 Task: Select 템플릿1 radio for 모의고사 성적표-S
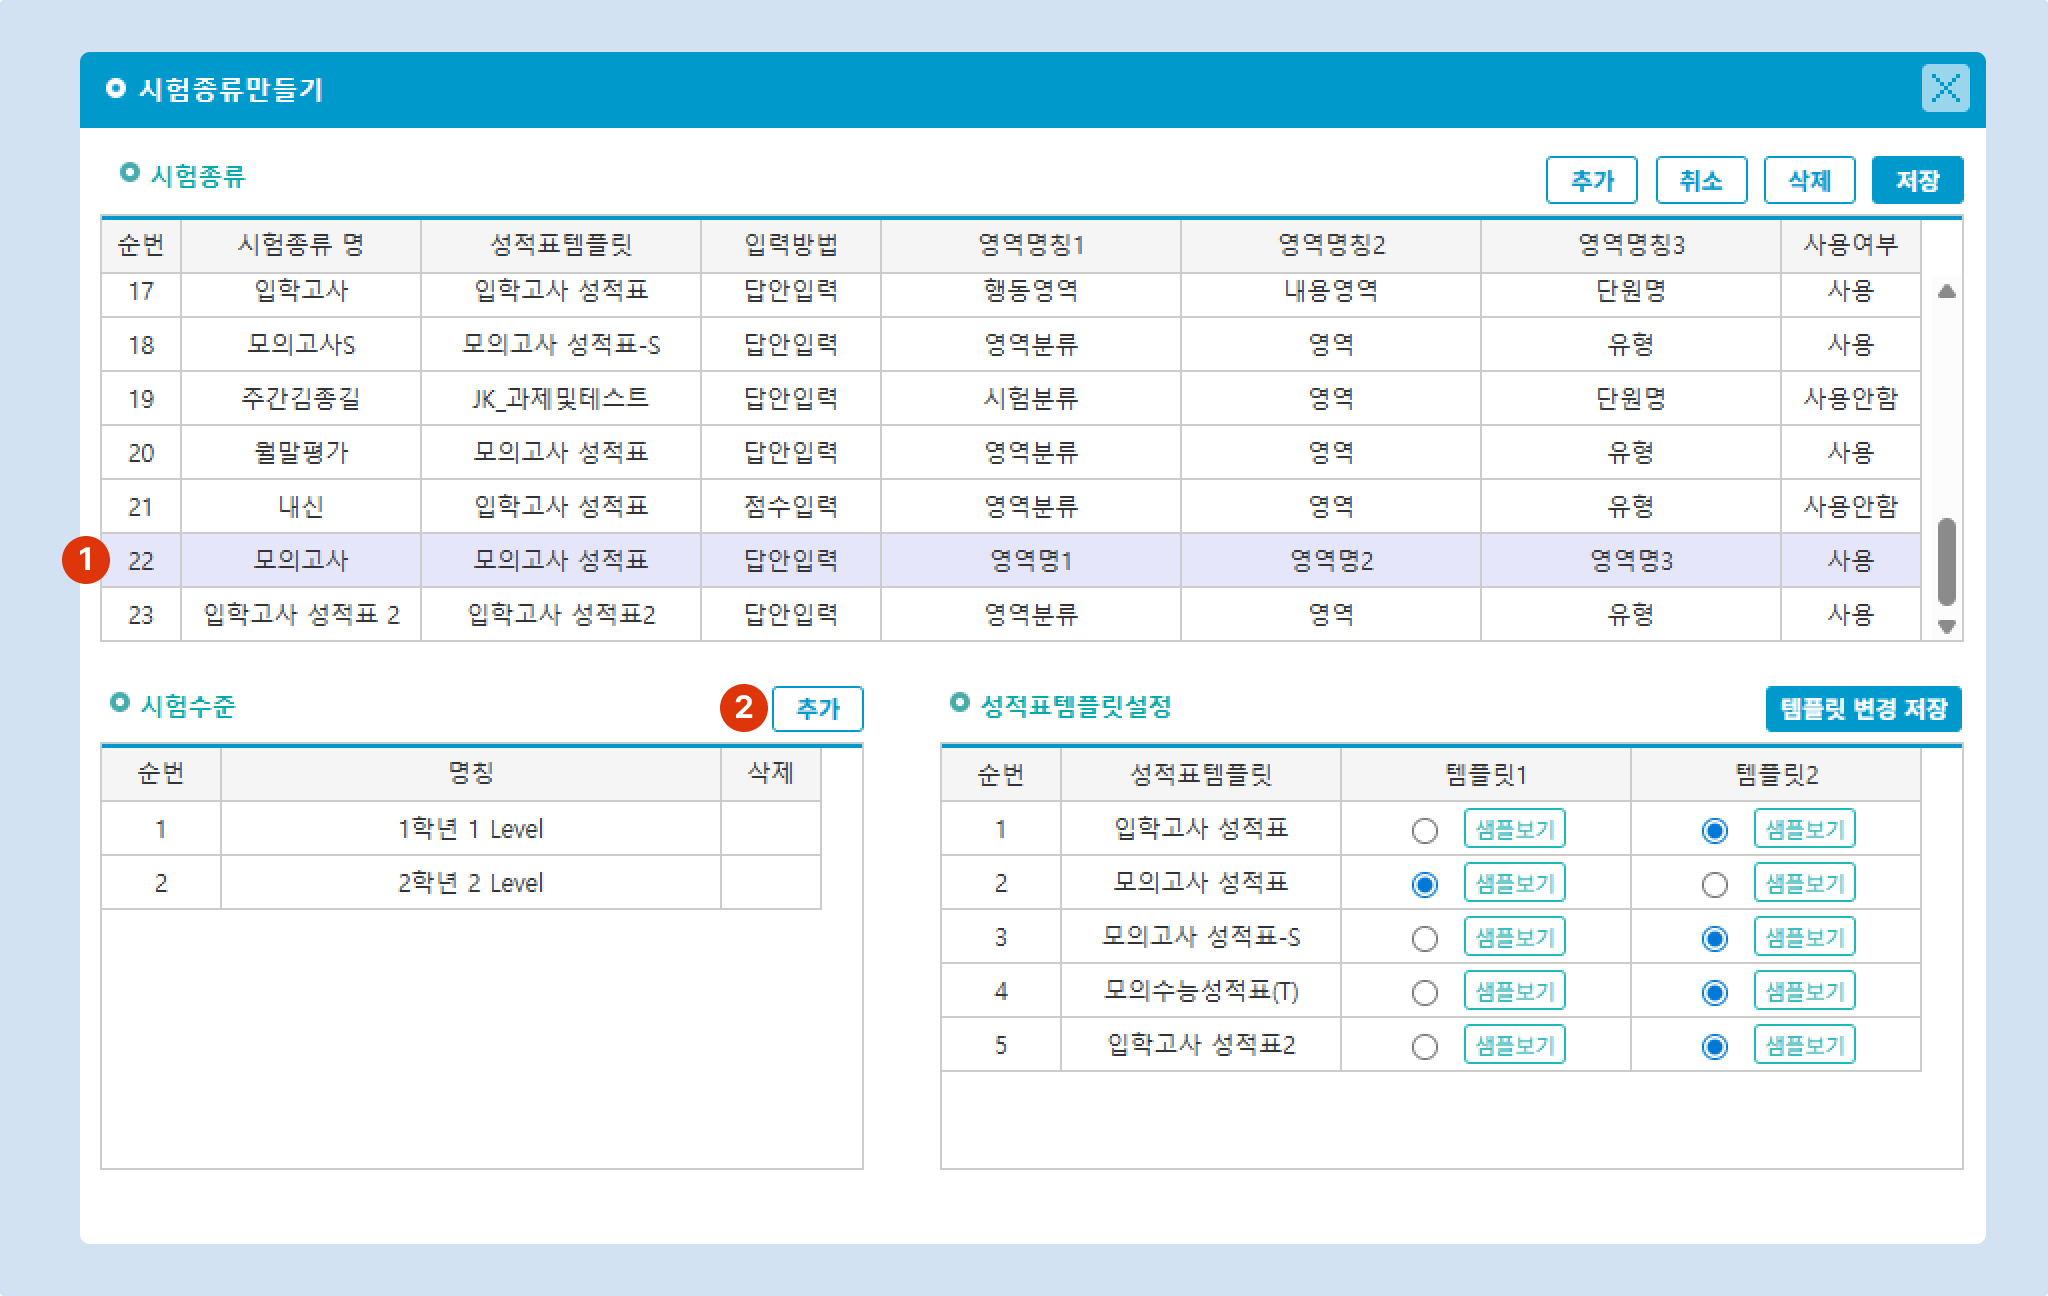(x=1424, y=939)
